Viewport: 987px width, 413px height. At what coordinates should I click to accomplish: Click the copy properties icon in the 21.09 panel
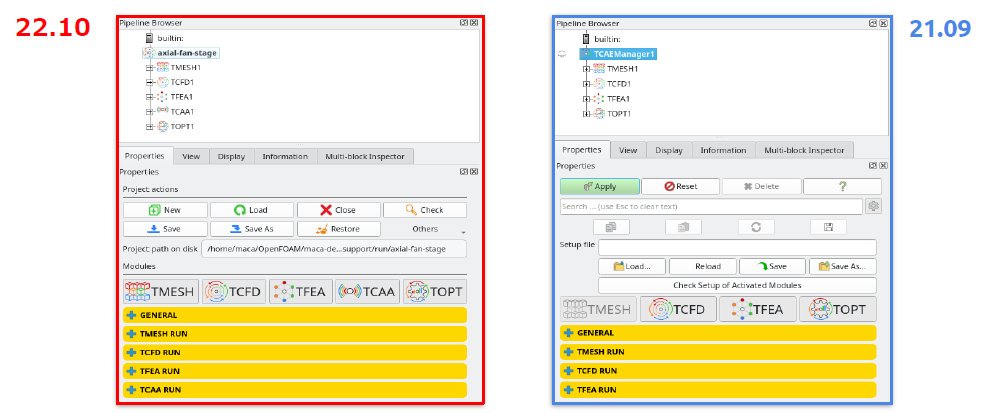click(611, 227)
